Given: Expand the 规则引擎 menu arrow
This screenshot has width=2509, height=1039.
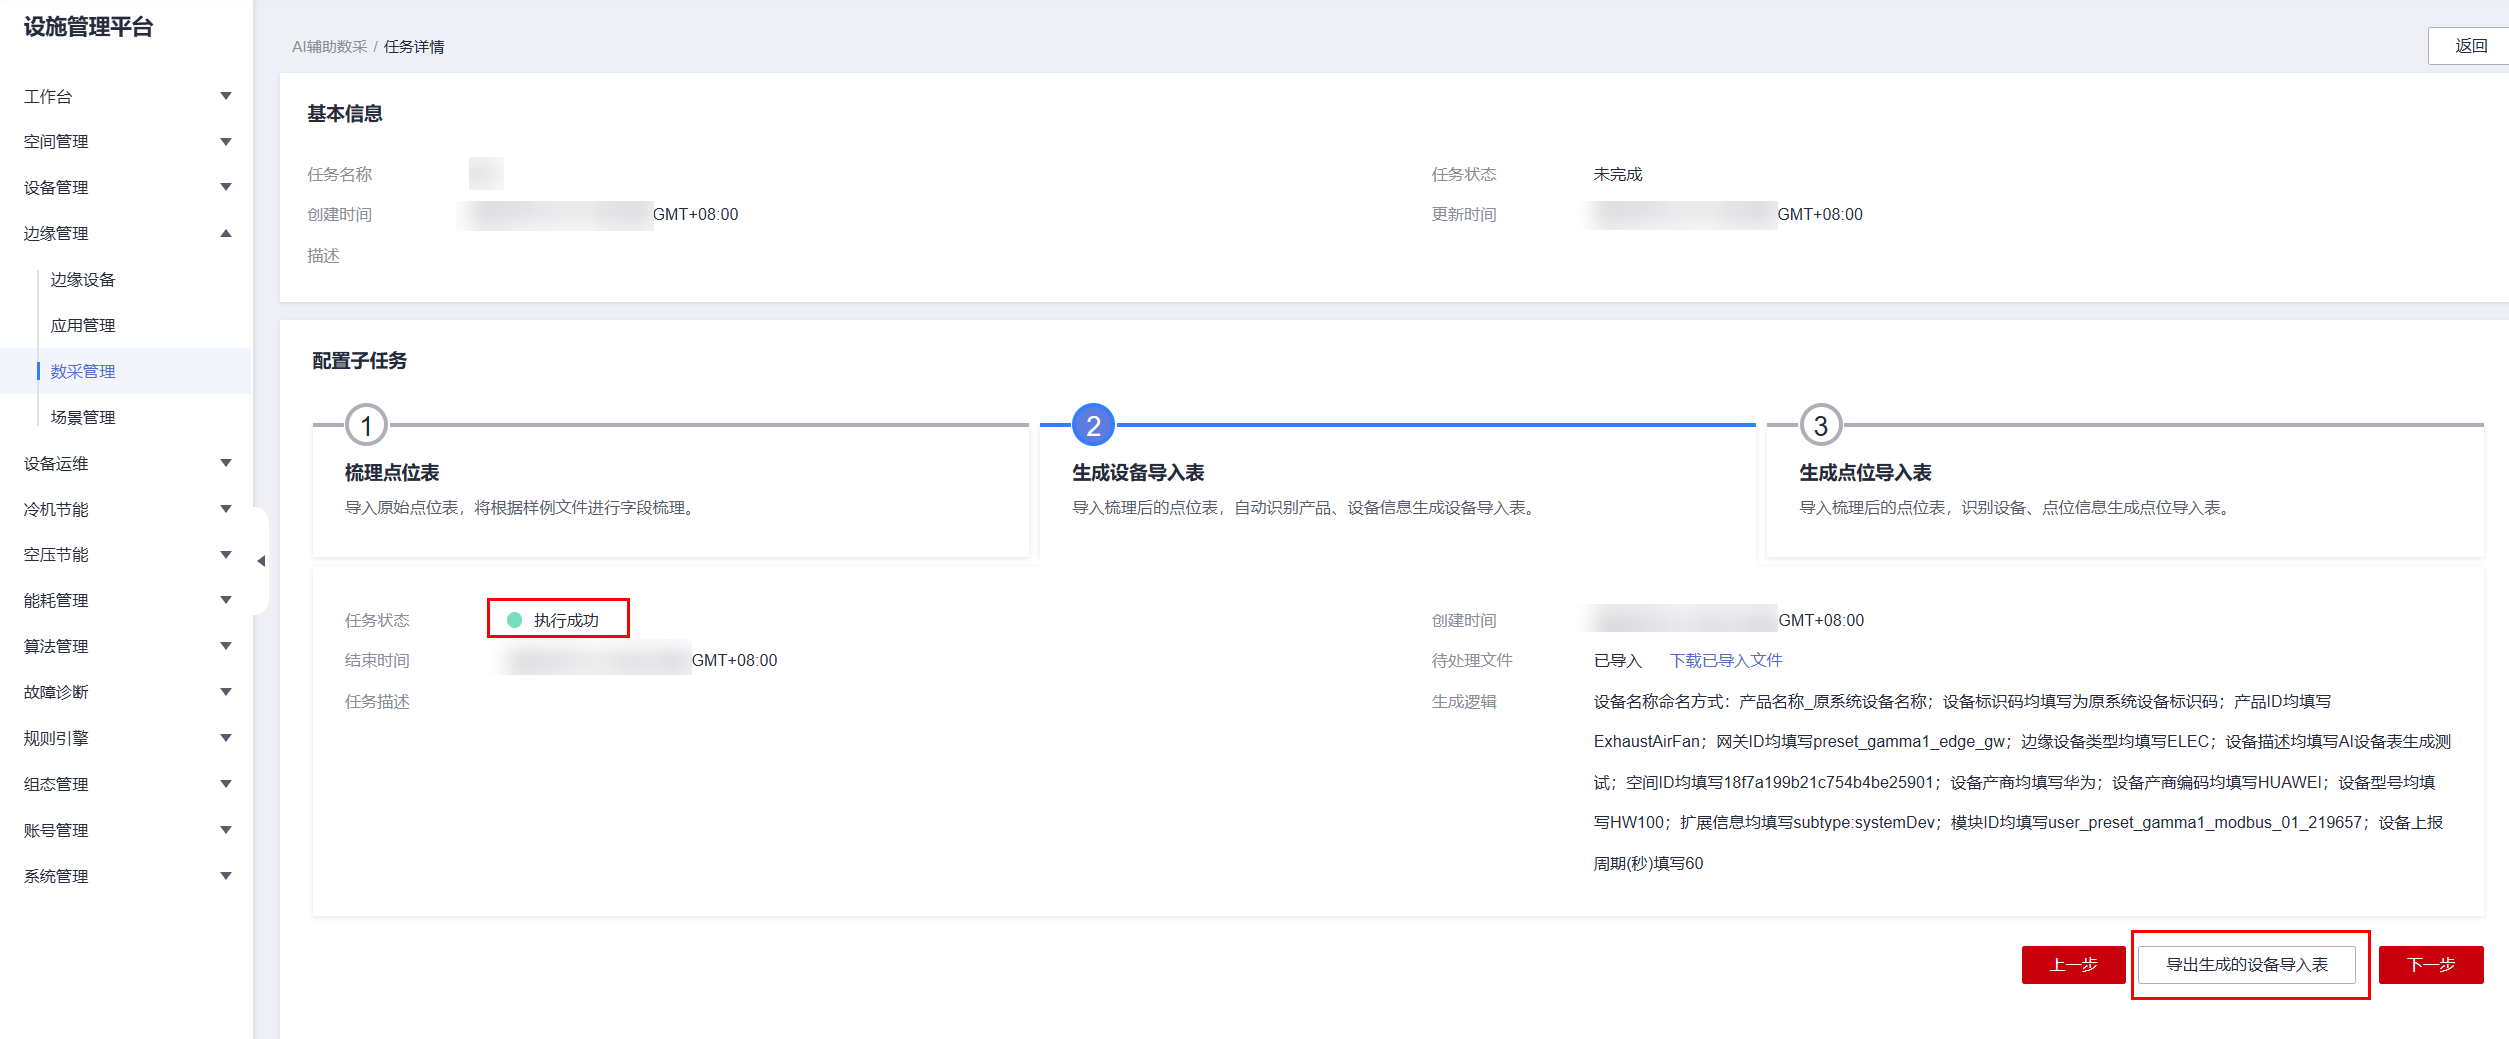Looking at the screenshot, I should (226, 738).
